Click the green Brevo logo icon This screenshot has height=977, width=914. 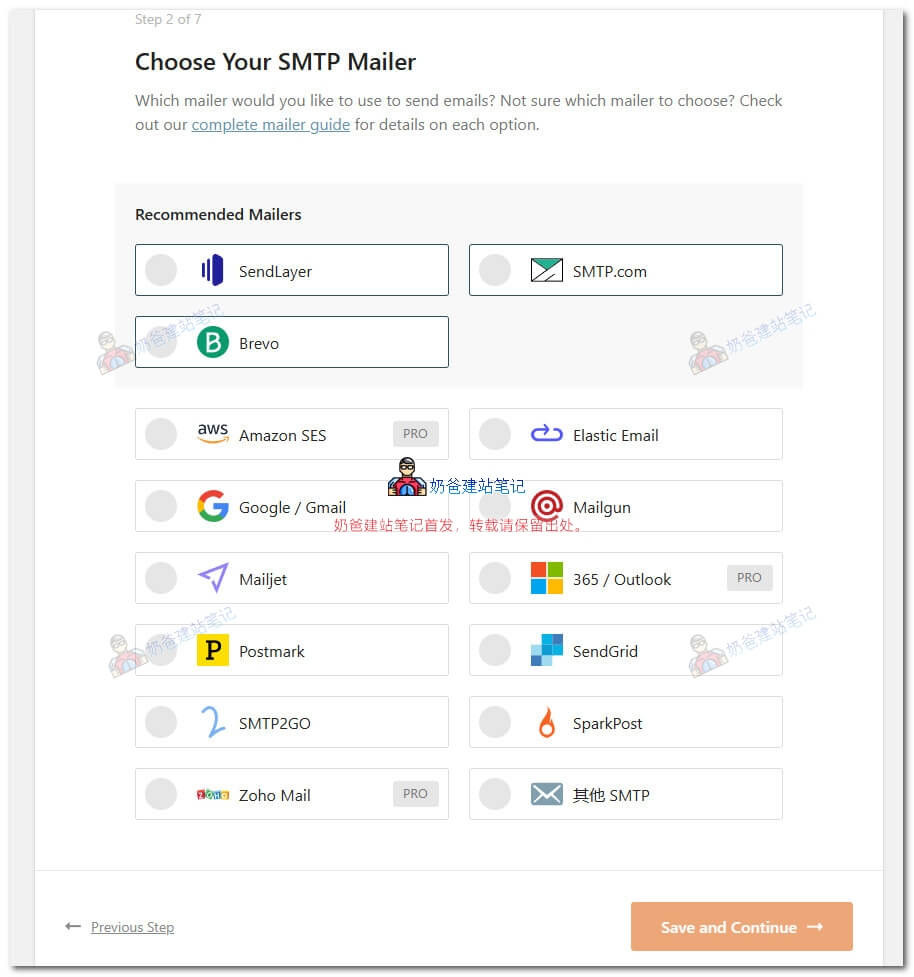click(x=212, y=342)
